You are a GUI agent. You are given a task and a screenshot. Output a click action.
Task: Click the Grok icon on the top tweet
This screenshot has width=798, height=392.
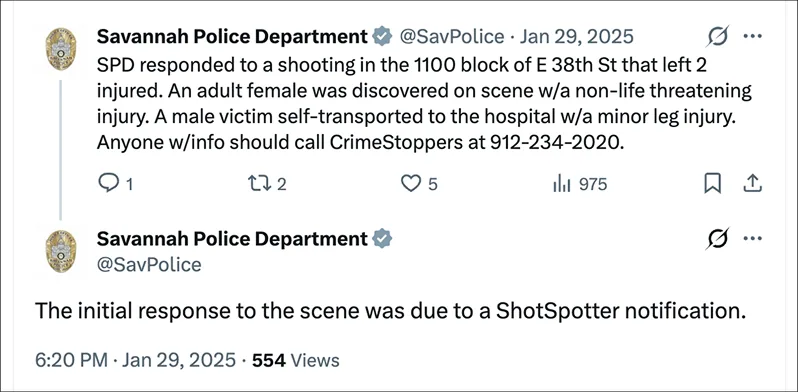point(717,37)
